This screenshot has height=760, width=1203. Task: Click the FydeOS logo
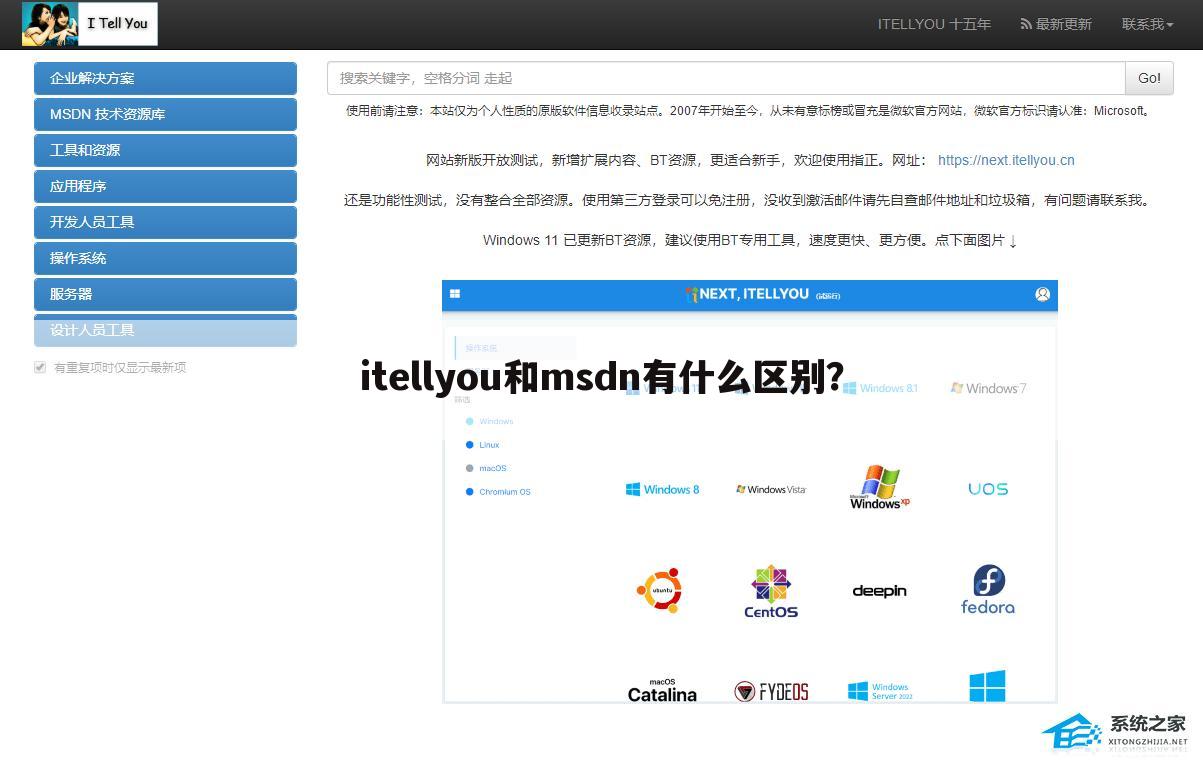click(771, 691)
